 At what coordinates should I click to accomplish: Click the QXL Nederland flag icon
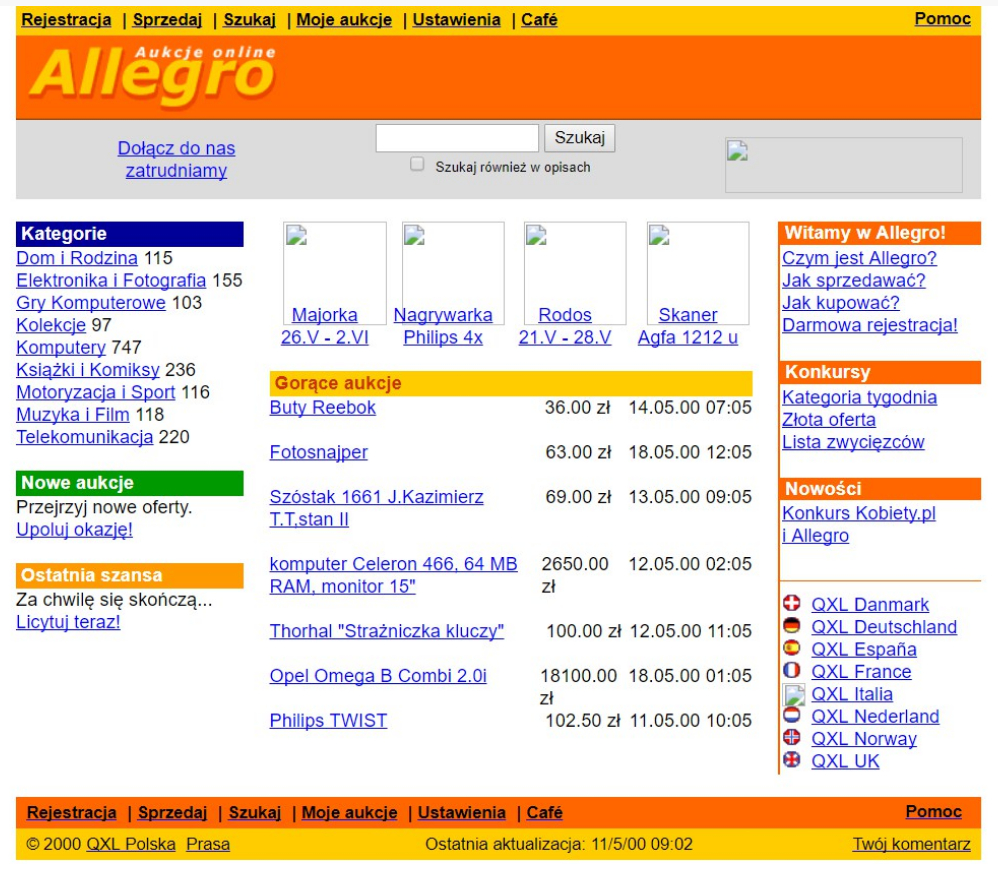pyautogui.click(x=792, y=715)
